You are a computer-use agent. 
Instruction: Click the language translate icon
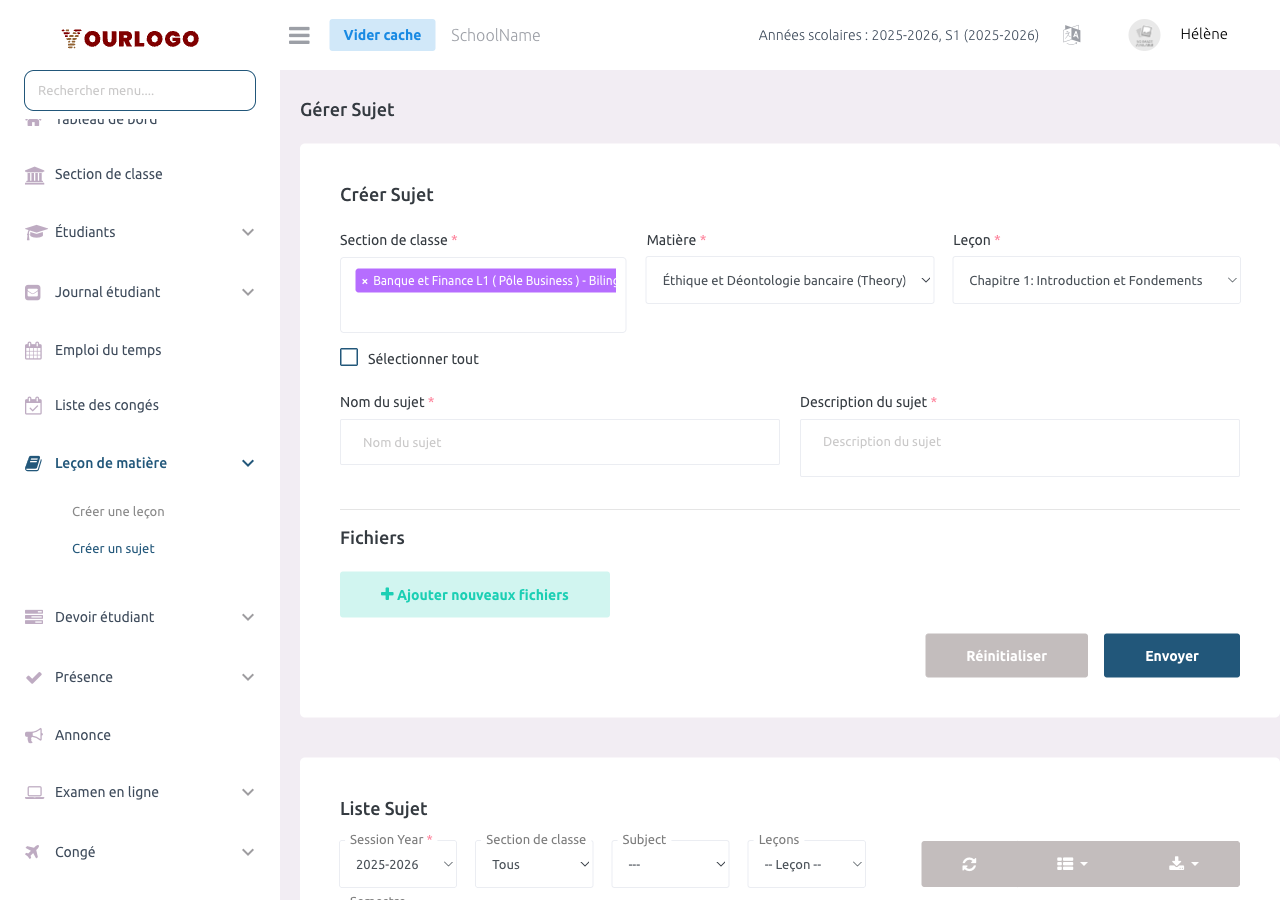1072,35
